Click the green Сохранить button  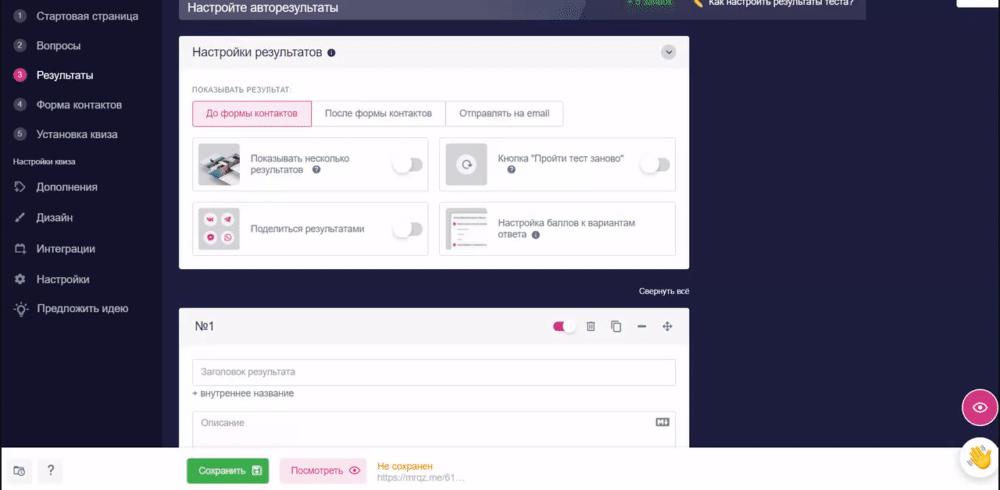pyautogui.click(x=228, y=471)
